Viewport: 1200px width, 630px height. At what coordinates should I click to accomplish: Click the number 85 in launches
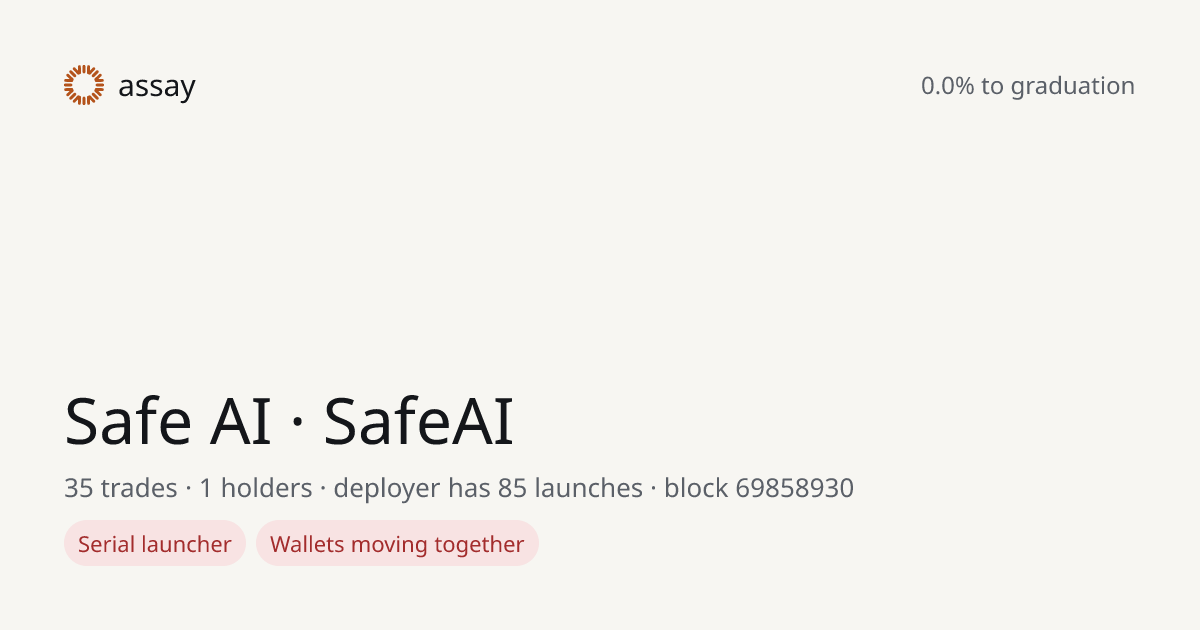[512, 488]
